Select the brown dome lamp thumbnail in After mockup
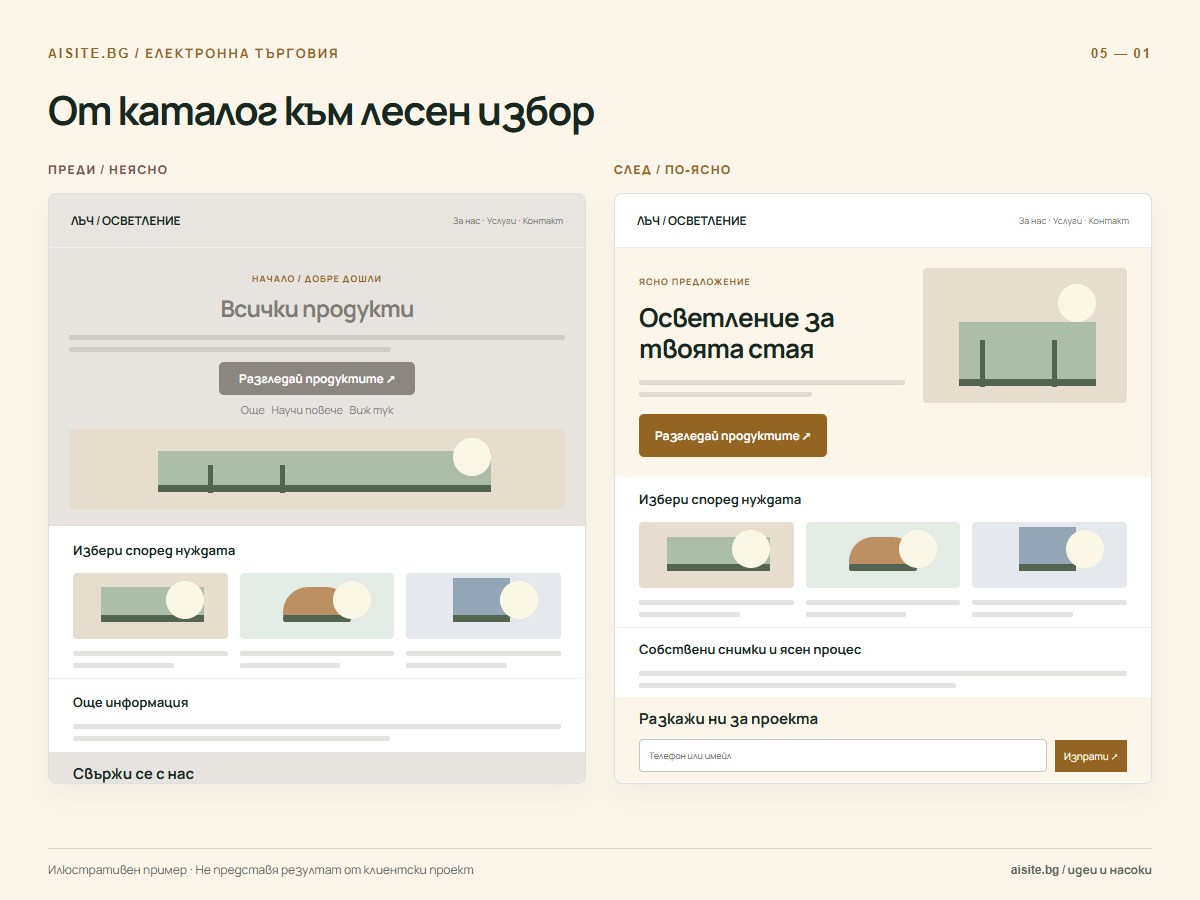1200x900 pixels. pos(883,555)
